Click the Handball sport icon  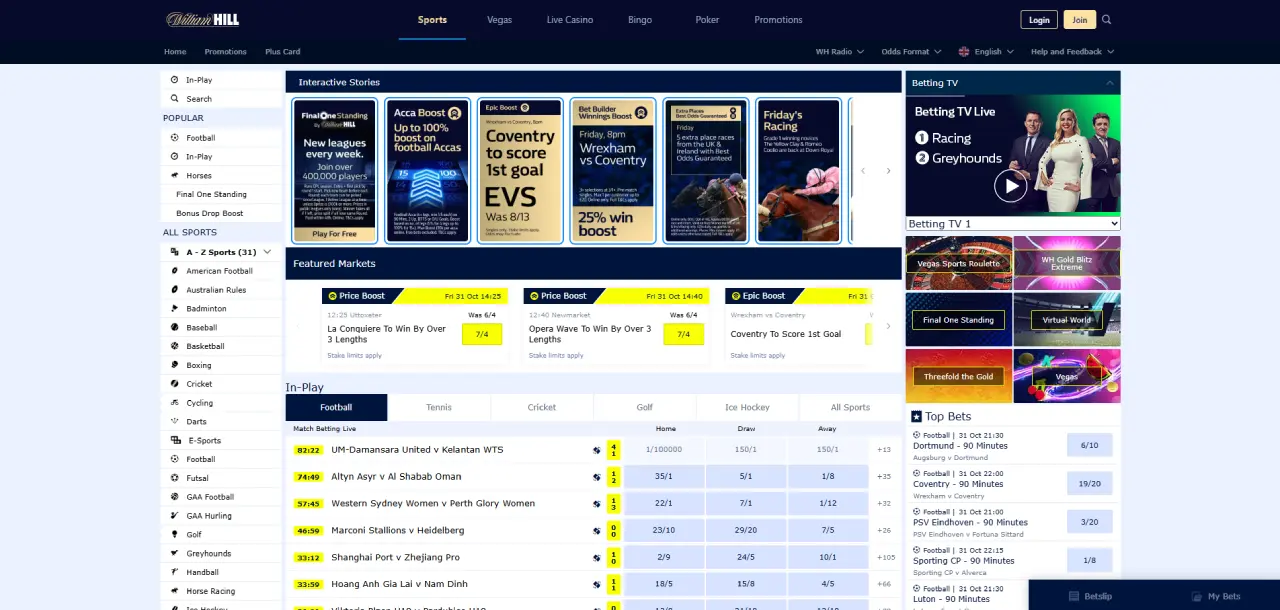click(x=175, y=573)
